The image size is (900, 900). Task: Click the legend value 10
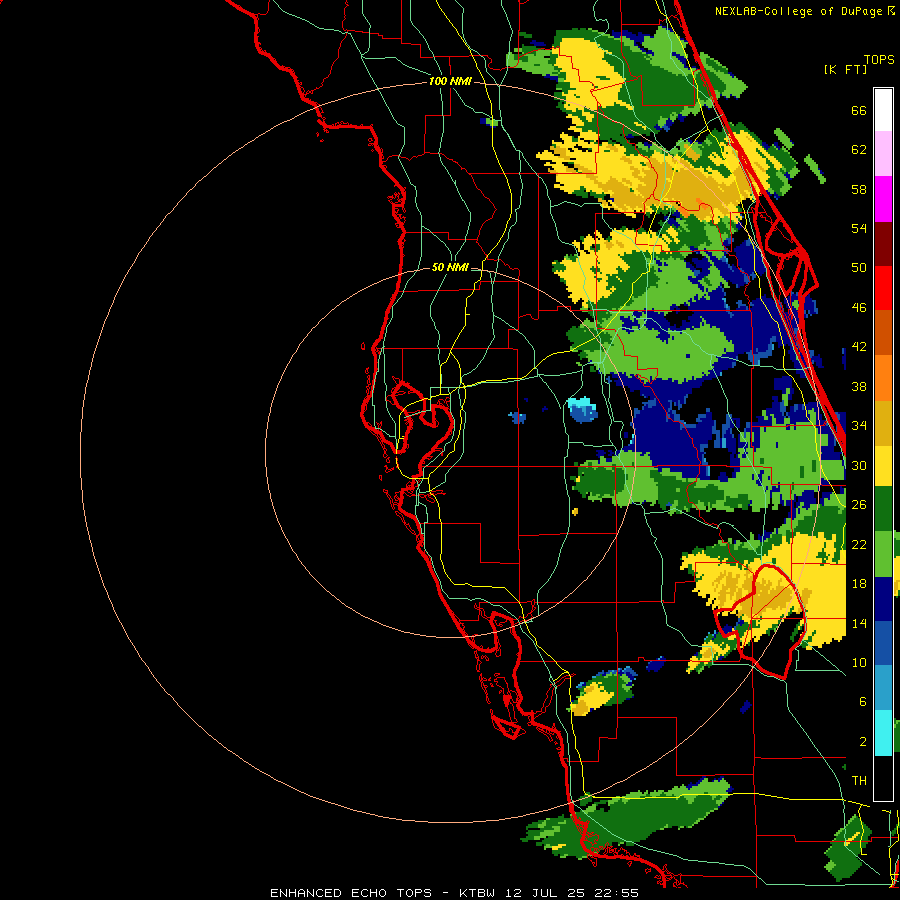pyautogui.click(x=859, y=662)
